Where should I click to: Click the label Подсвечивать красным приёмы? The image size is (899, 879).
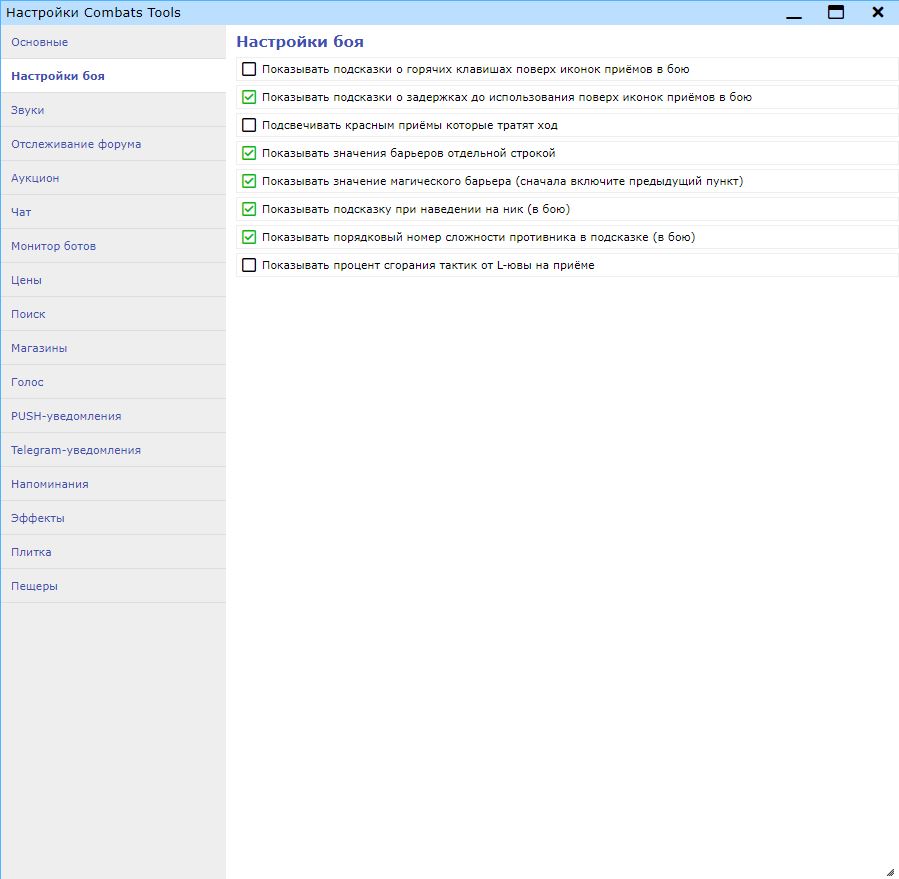[409, 125]
